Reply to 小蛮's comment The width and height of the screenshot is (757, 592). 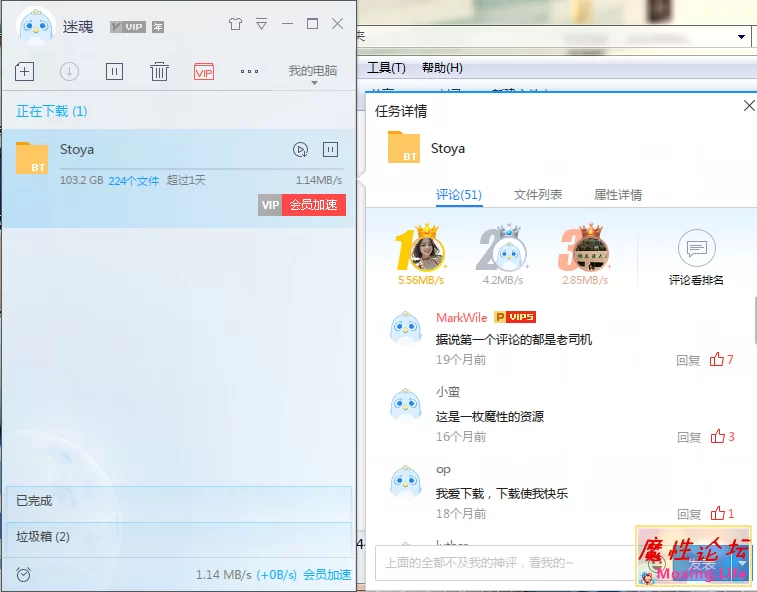pyautogui.click(x=689, y=437)
